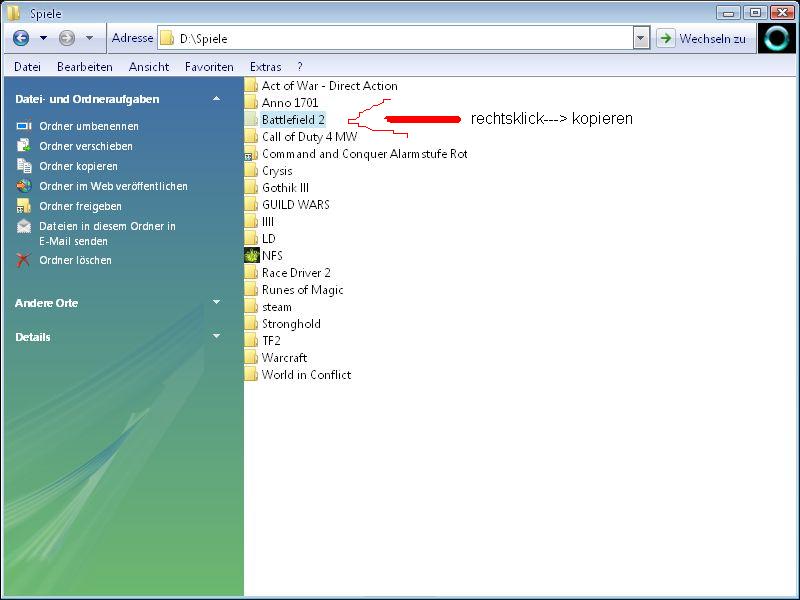
Task: Go back with the blue Back arrow
Action: point(21,38)
